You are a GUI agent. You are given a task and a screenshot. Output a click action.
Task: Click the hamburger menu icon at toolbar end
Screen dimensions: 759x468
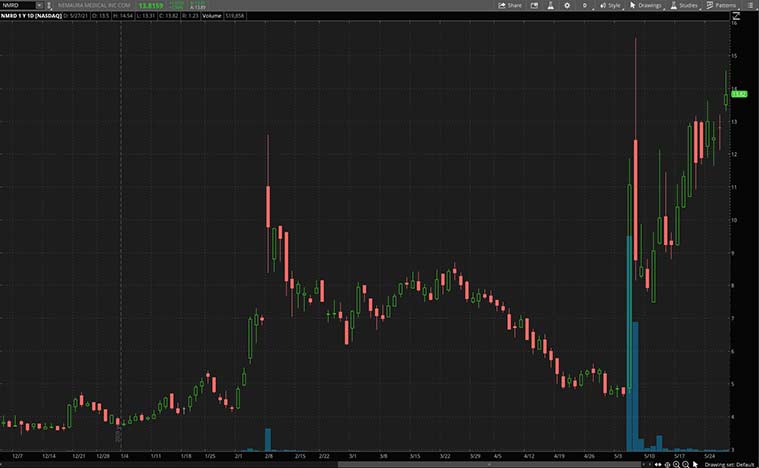click(750, 5)
